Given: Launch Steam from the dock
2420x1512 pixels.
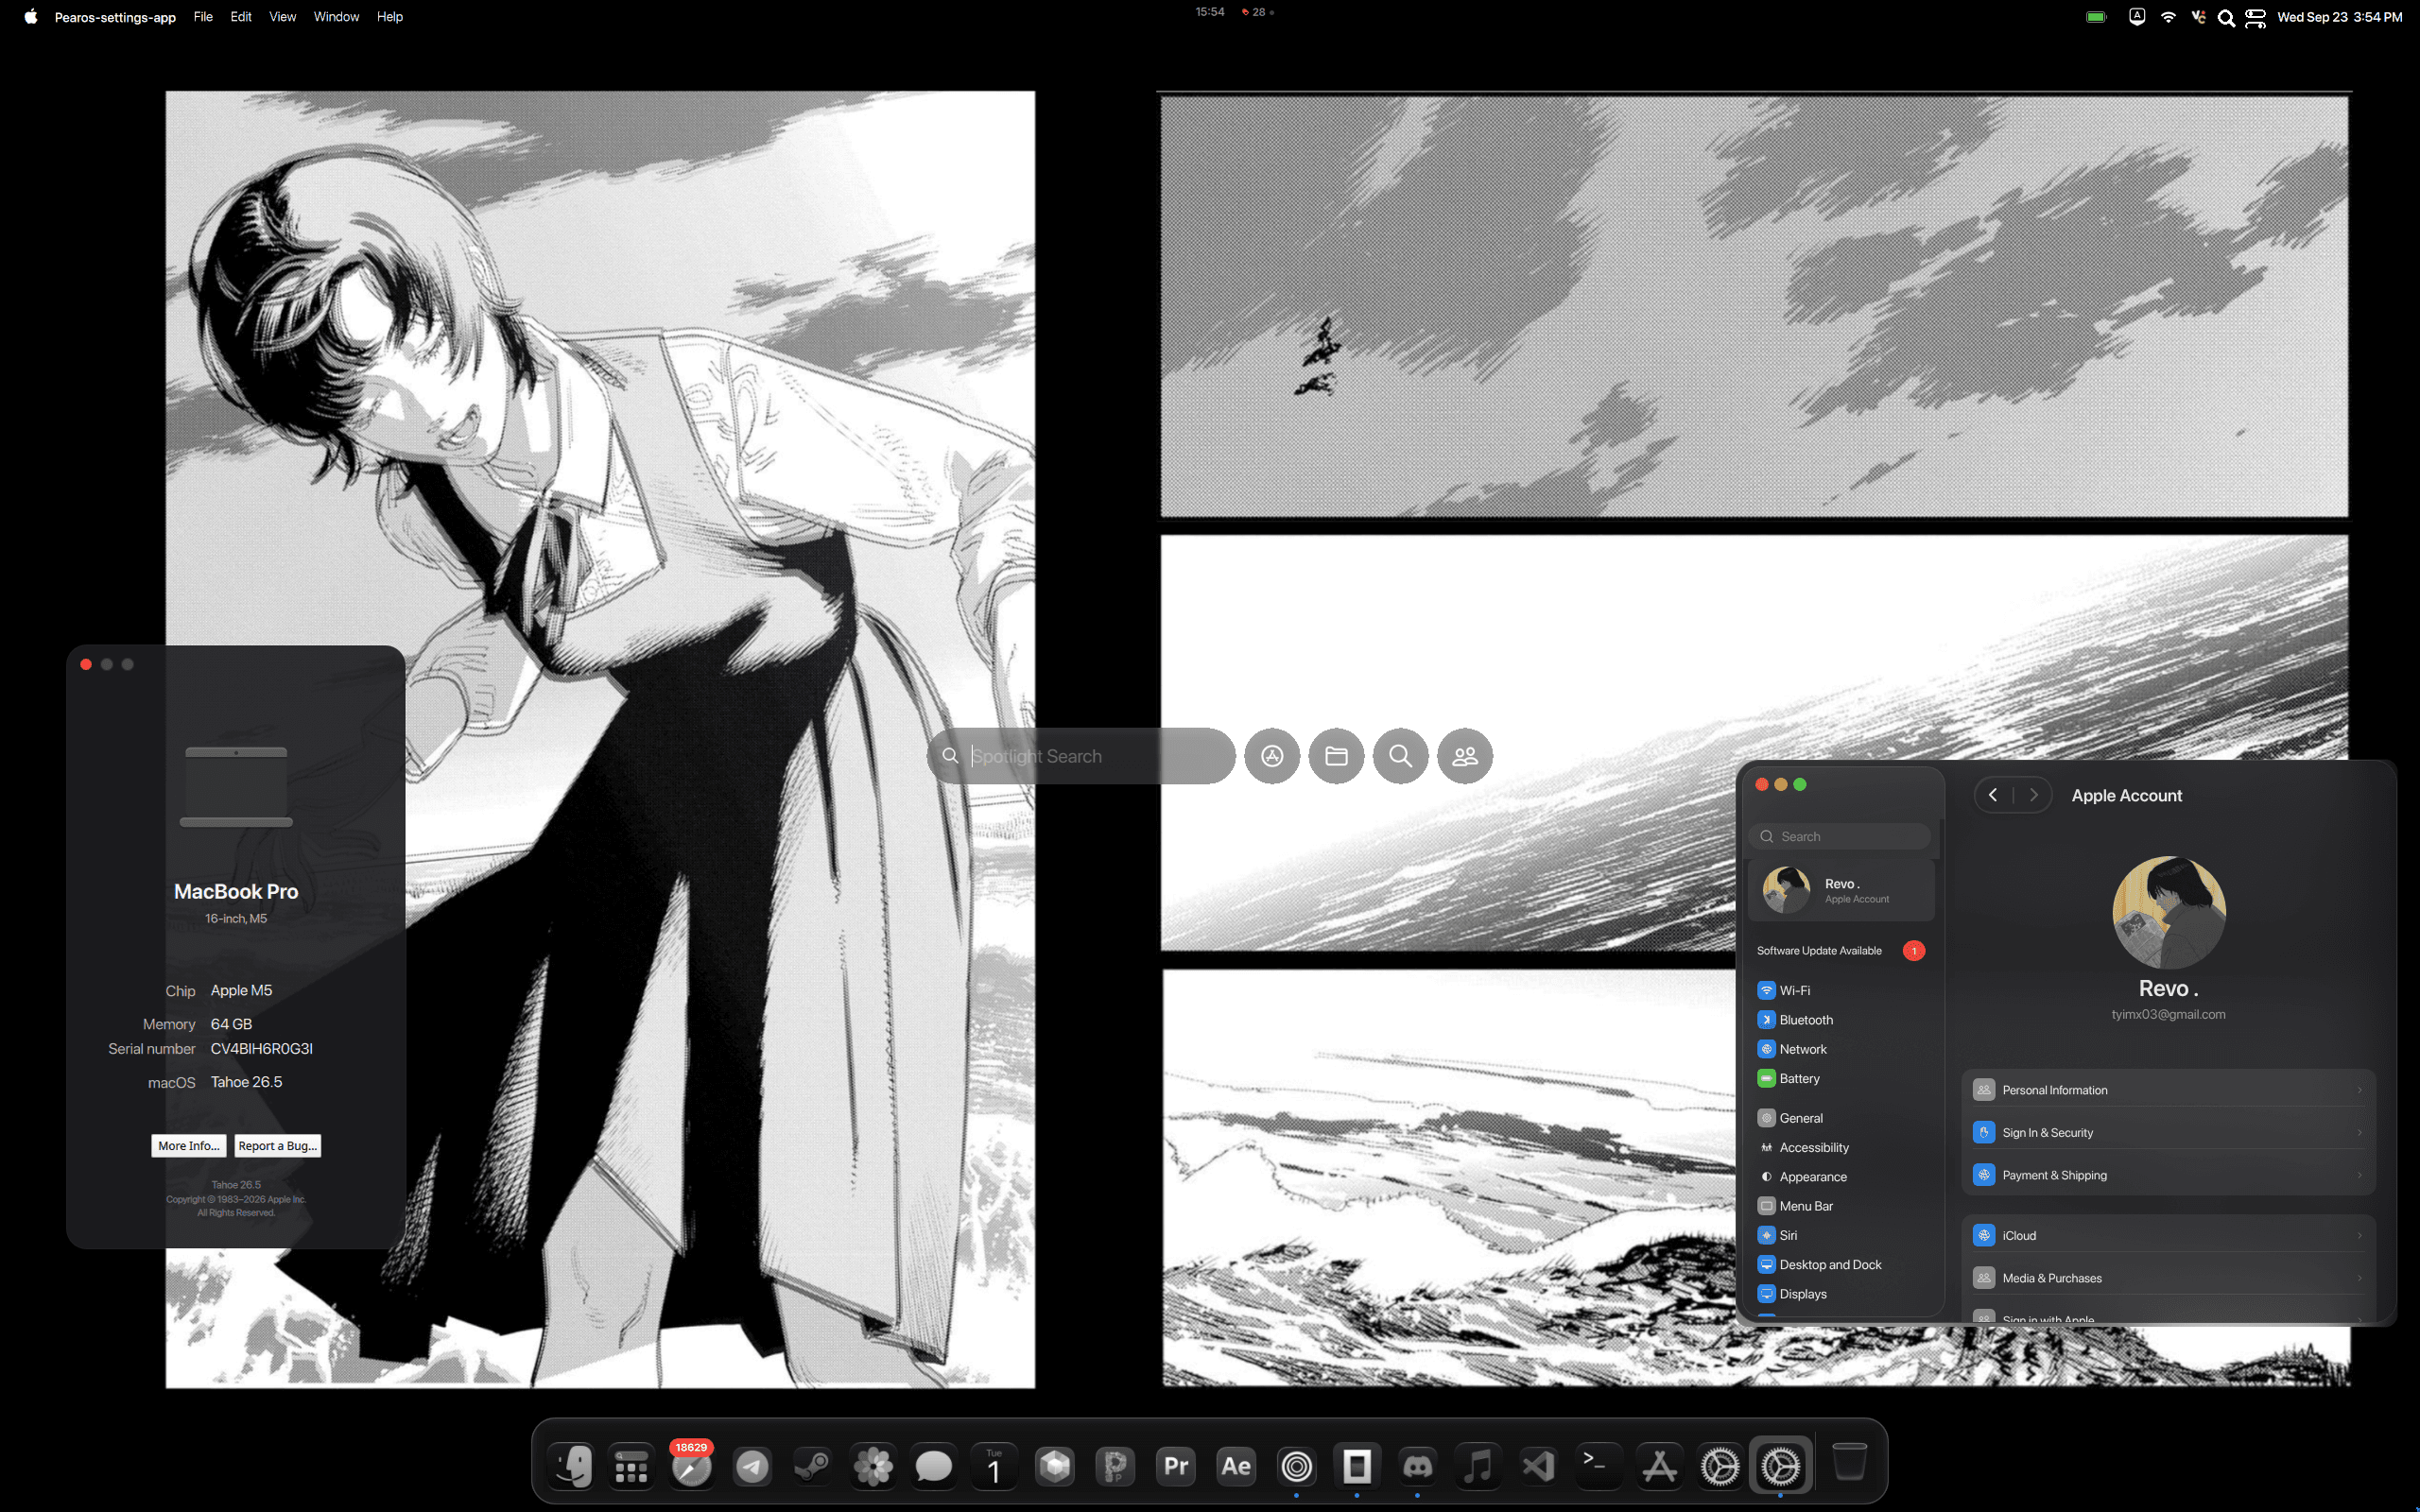Looking at the screenshot, I should tap(812, 1466).
